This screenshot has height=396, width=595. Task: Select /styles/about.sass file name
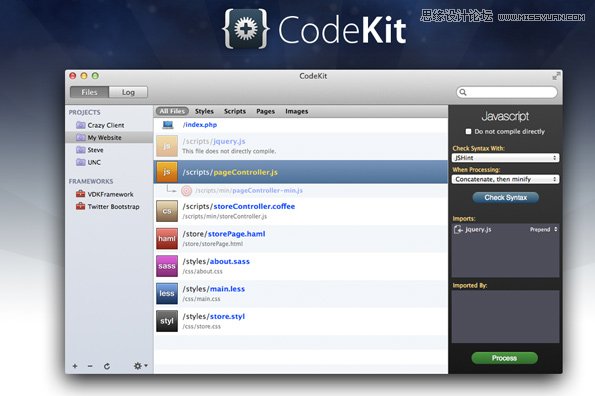point(216,261)
